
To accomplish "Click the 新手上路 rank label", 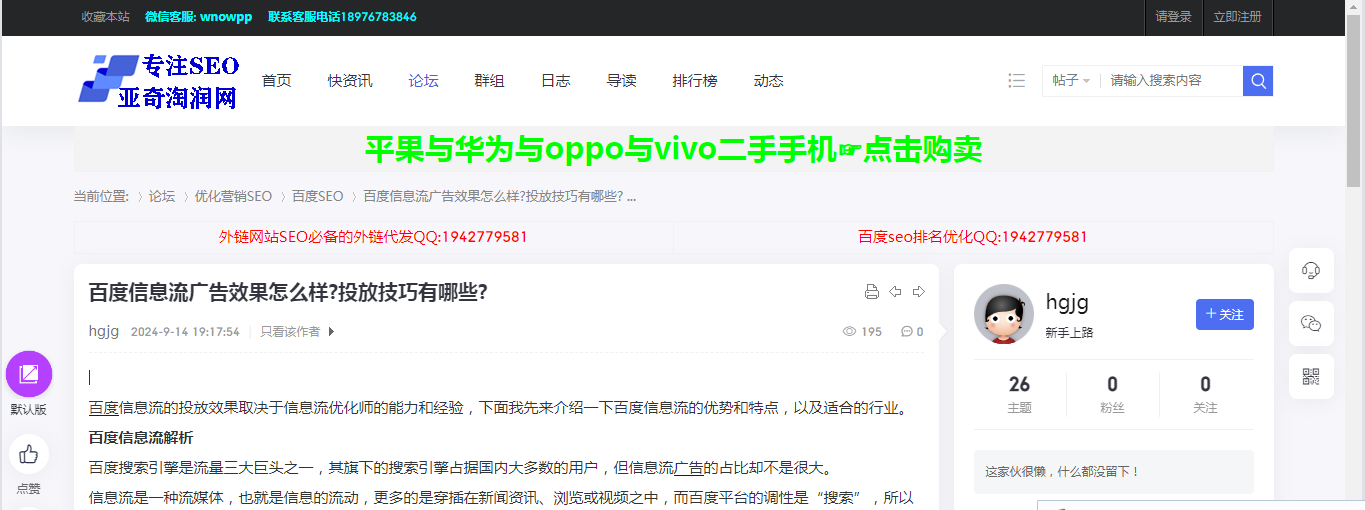I will (1069, 333).
